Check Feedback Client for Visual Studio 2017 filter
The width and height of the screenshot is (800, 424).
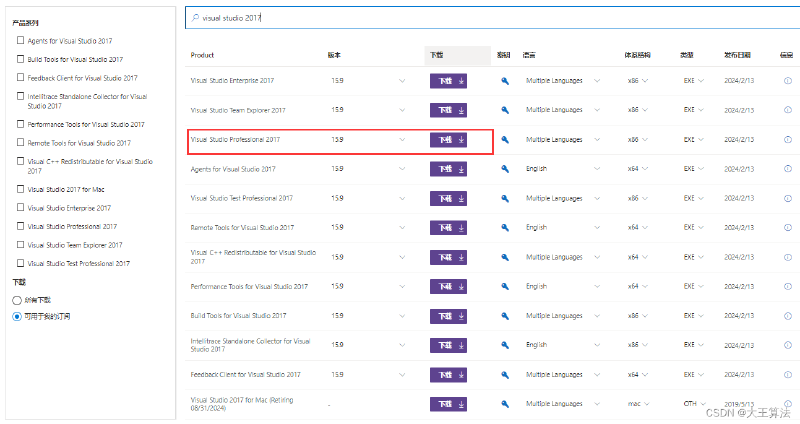pyautogui.click(x=20, y=77)
